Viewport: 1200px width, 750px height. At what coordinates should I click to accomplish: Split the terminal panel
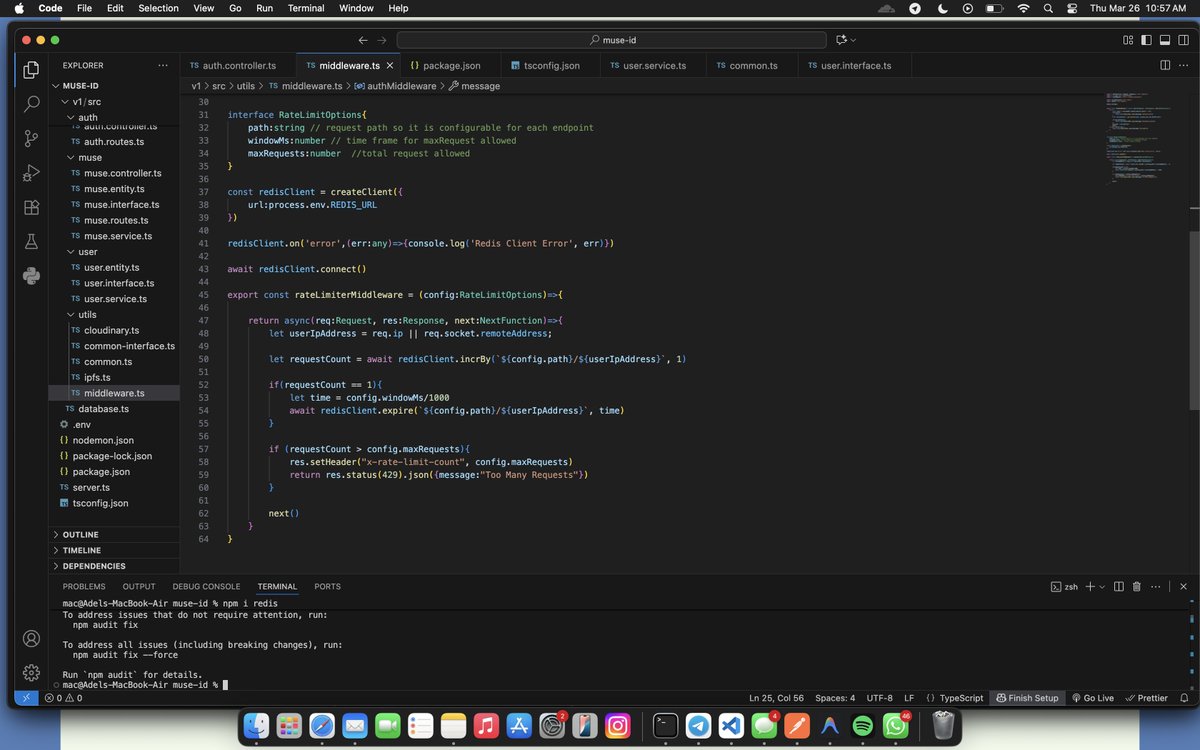1118,587
